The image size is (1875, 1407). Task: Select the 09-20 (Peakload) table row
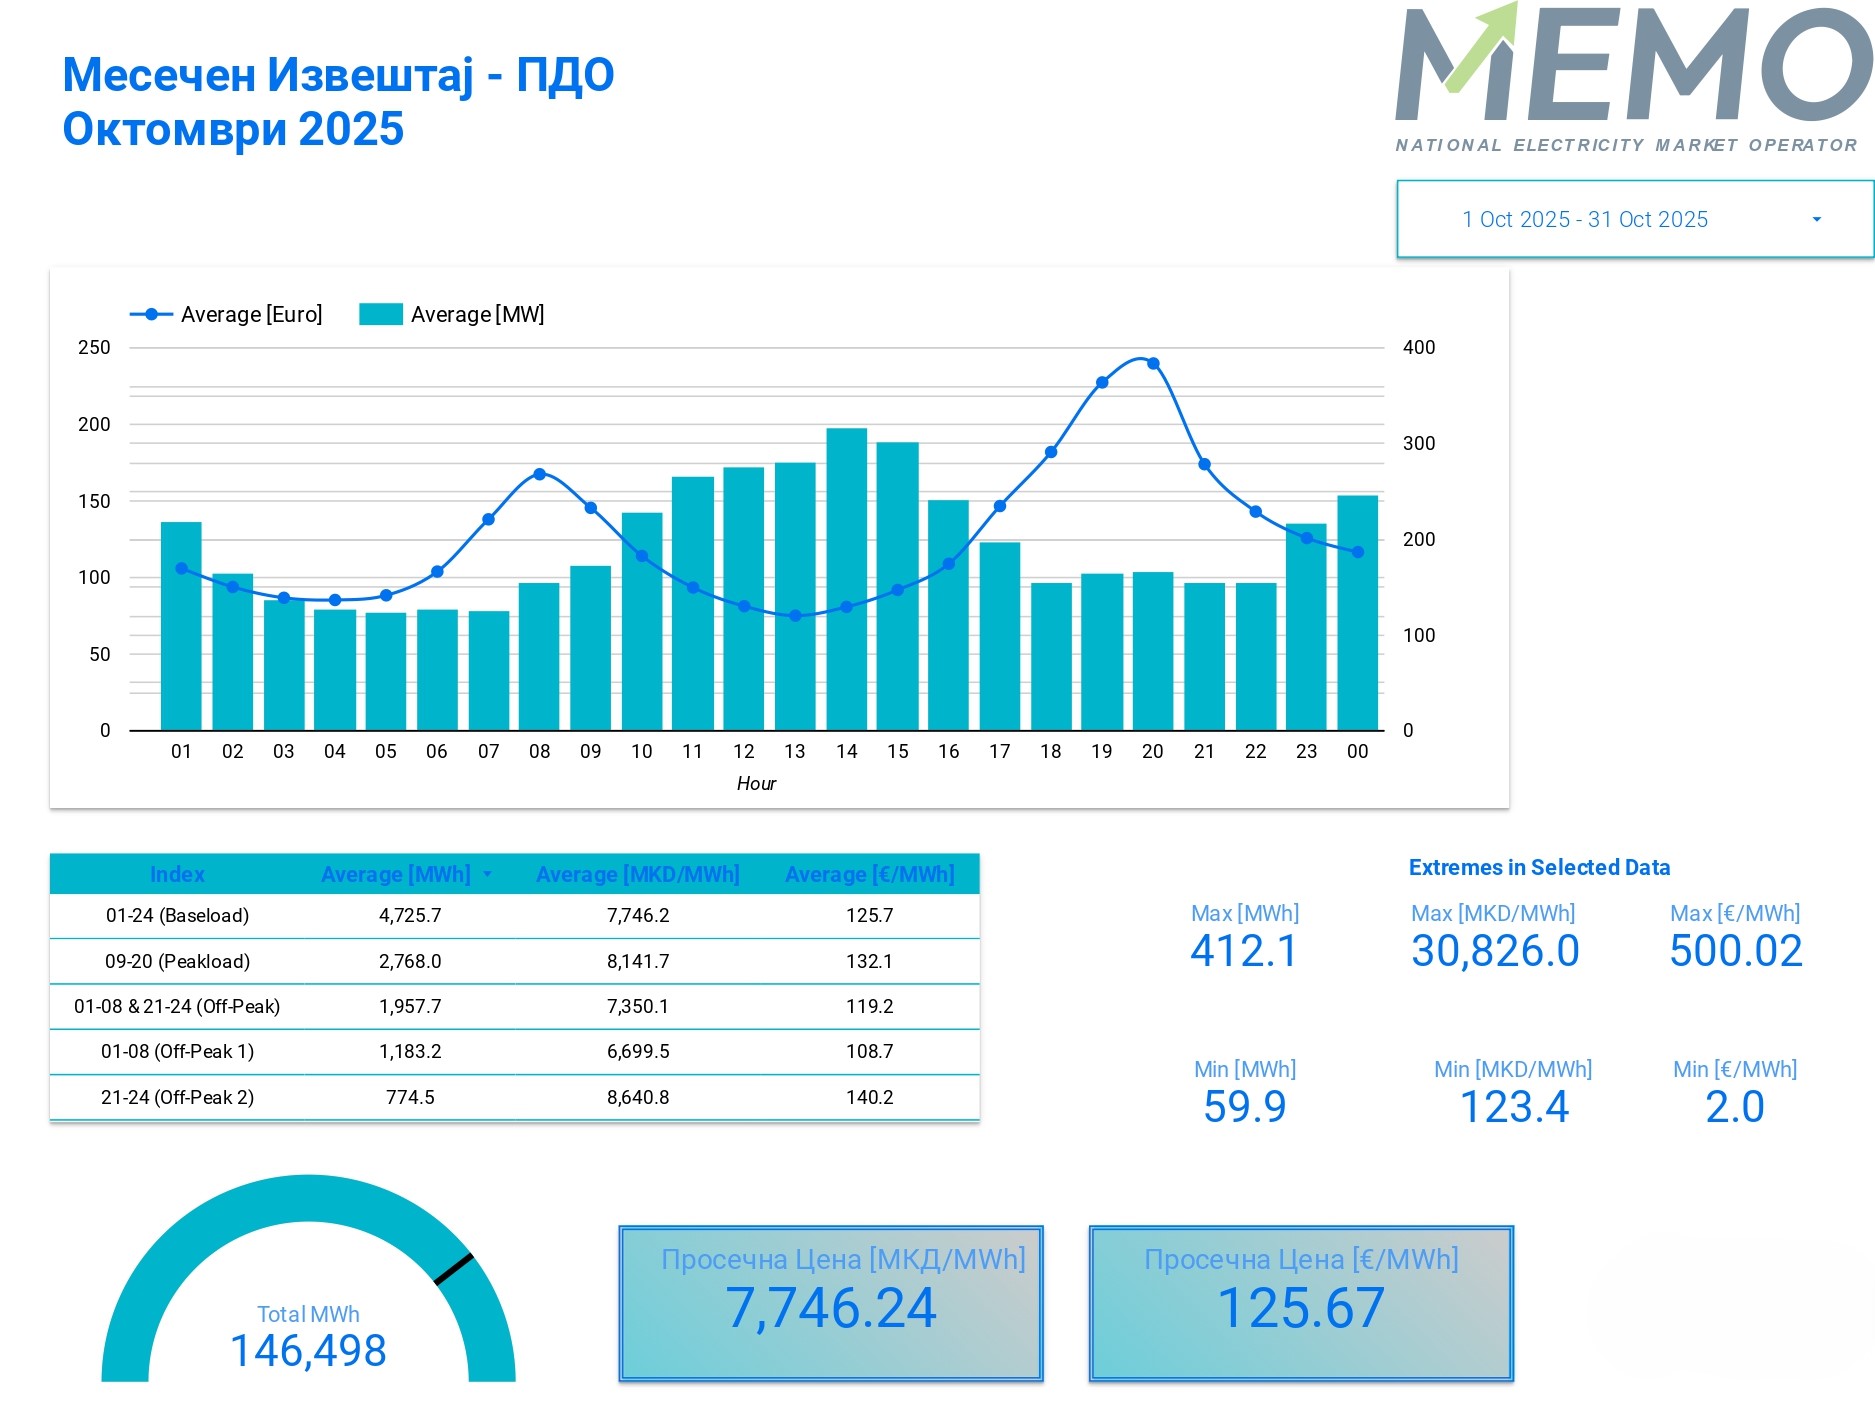[177, 961]
